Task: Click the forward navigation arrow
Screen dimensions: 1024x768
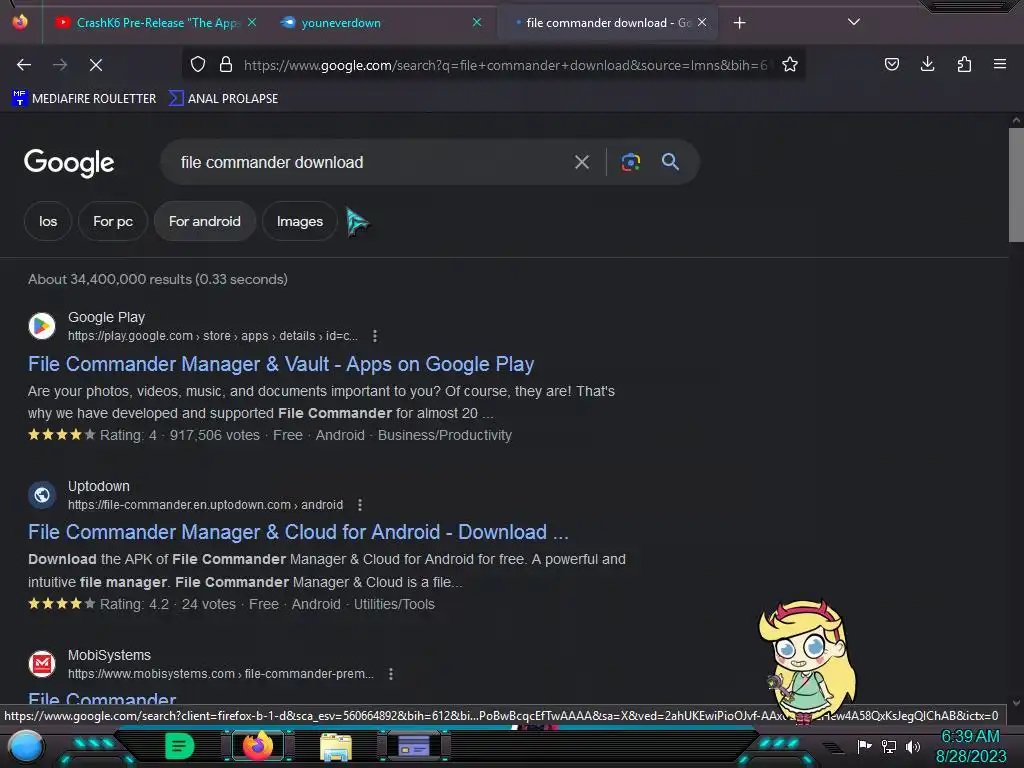Action: click(60, 65)
